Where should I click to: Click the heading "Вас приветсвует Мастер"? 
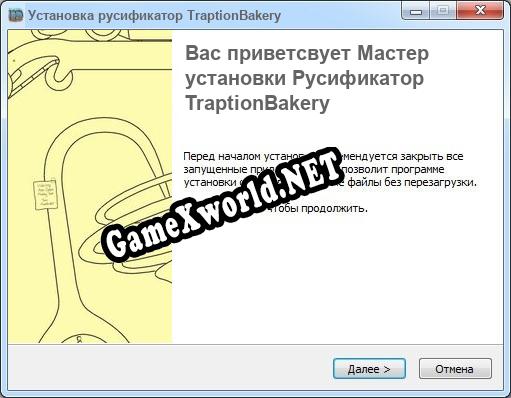click(307, 54)
